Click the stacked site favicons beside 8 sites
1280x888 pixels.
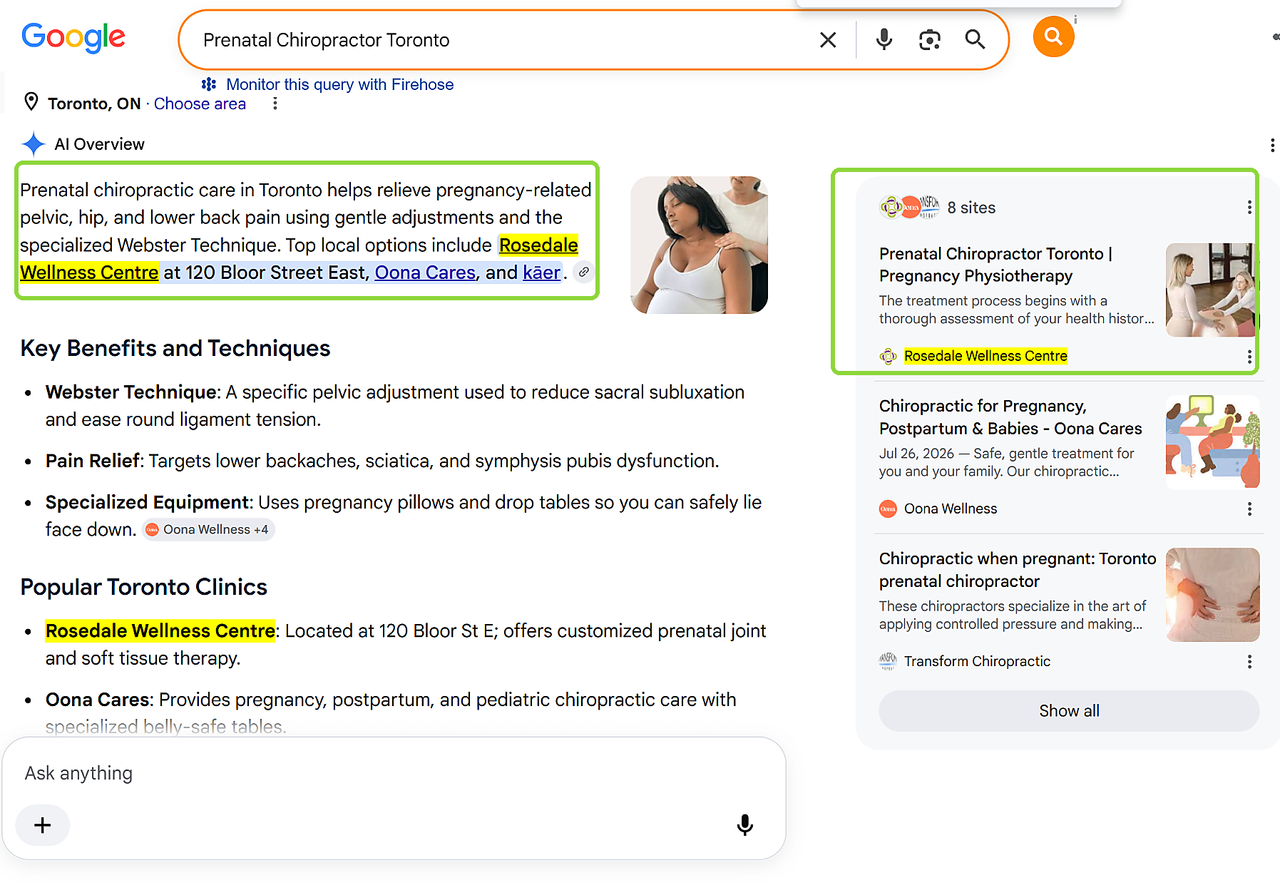tap(909, 207)
